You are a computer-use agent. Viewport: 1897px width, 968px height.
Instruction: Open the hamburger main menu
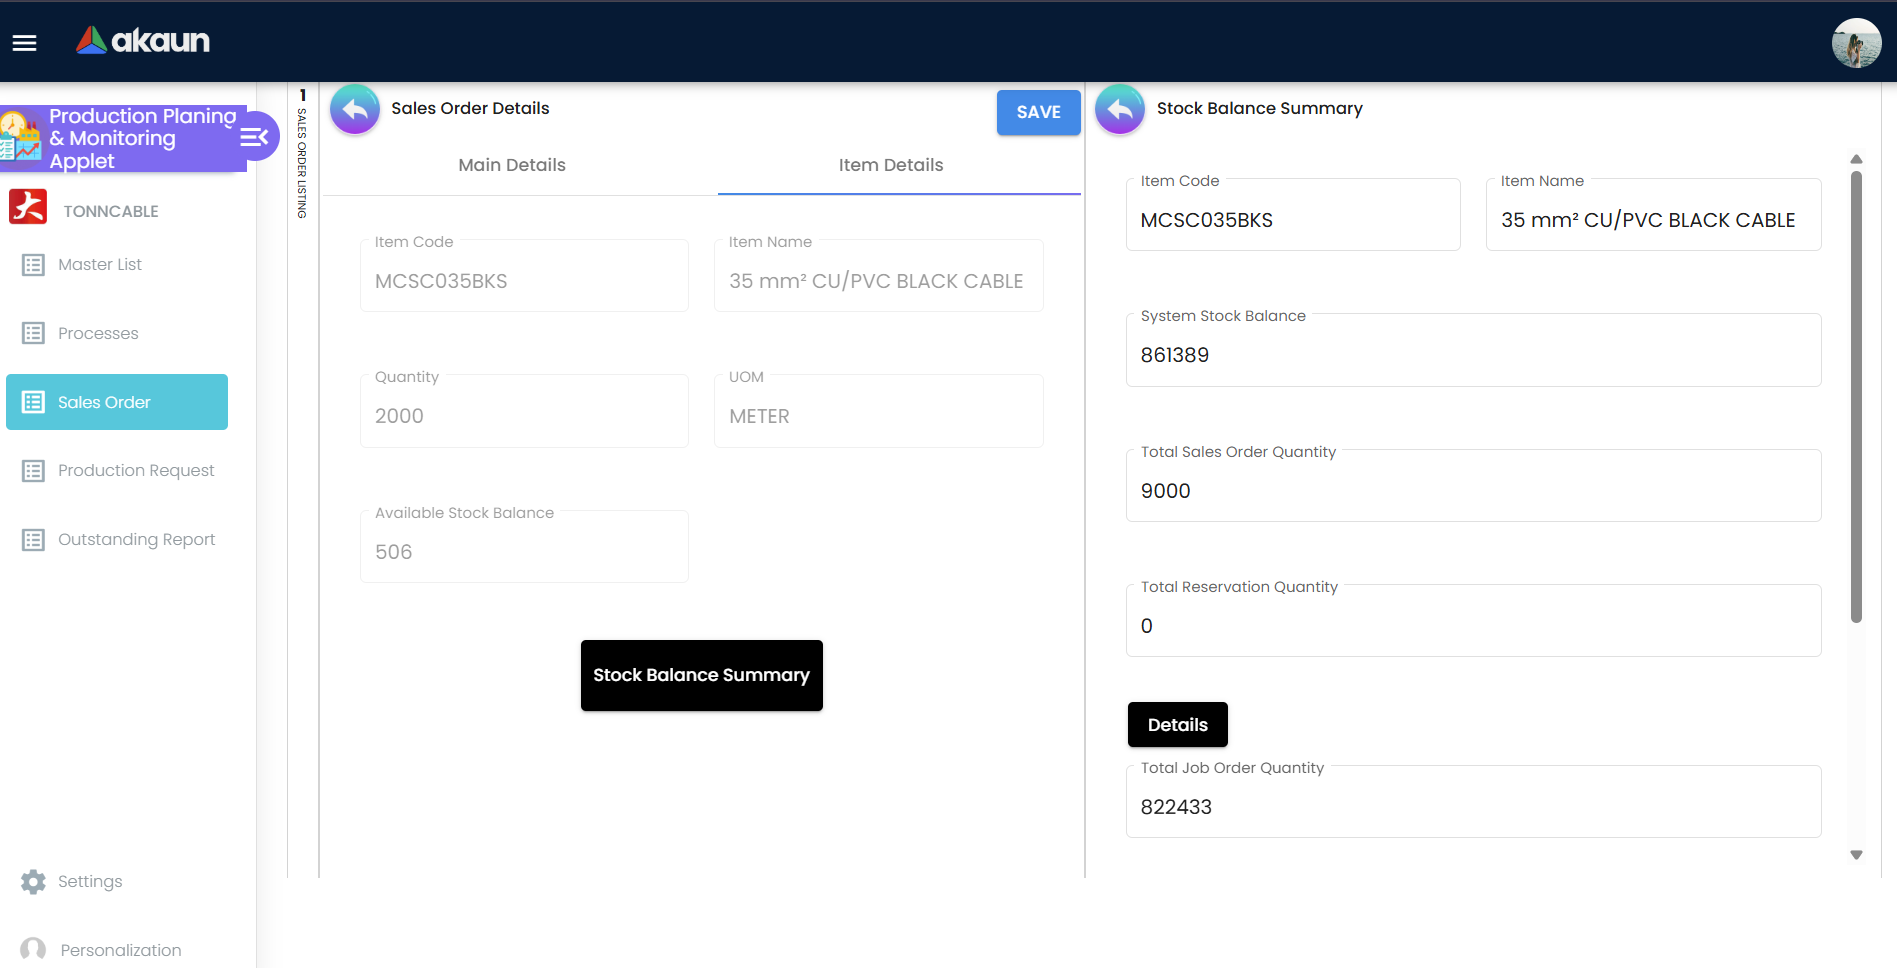24,42
